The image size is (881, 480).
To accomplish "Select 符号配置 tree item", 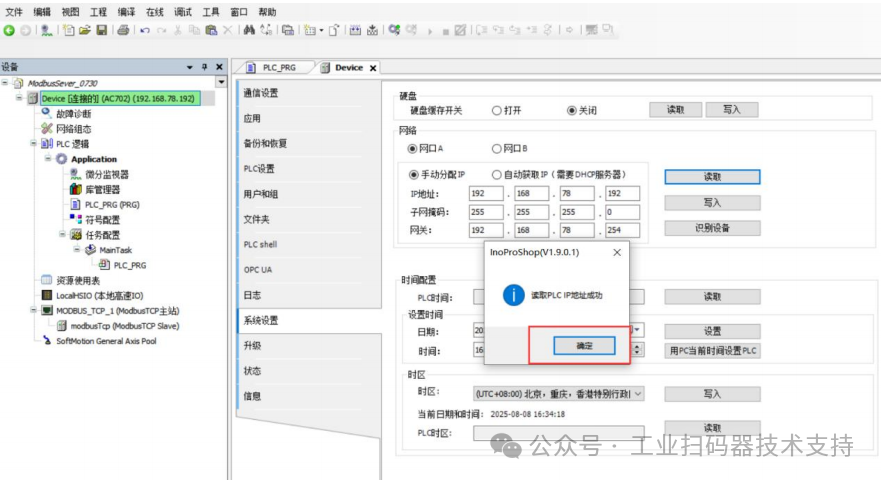I will pos(102,220).
